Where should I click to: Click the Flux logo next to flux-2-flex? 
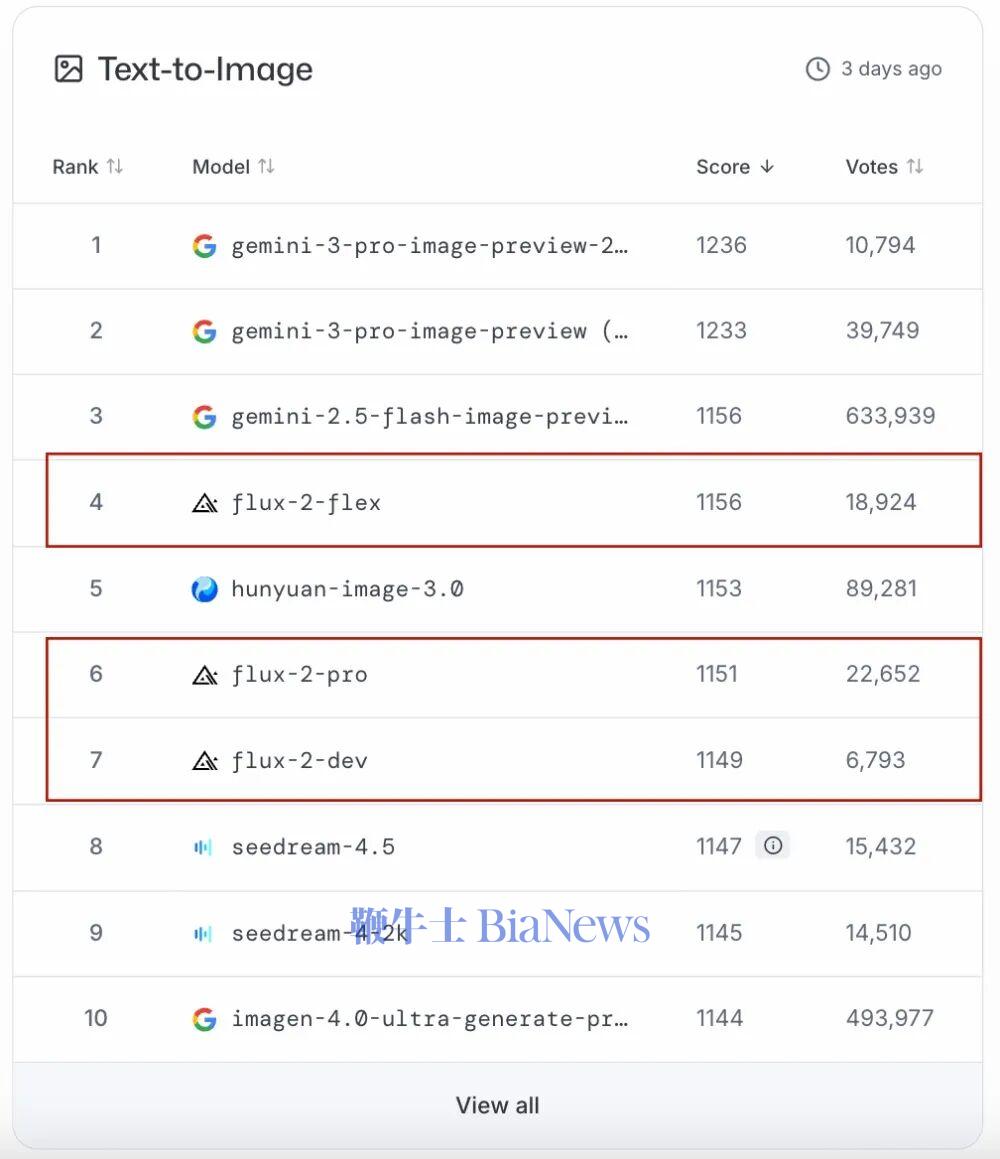tap(204, 503)
